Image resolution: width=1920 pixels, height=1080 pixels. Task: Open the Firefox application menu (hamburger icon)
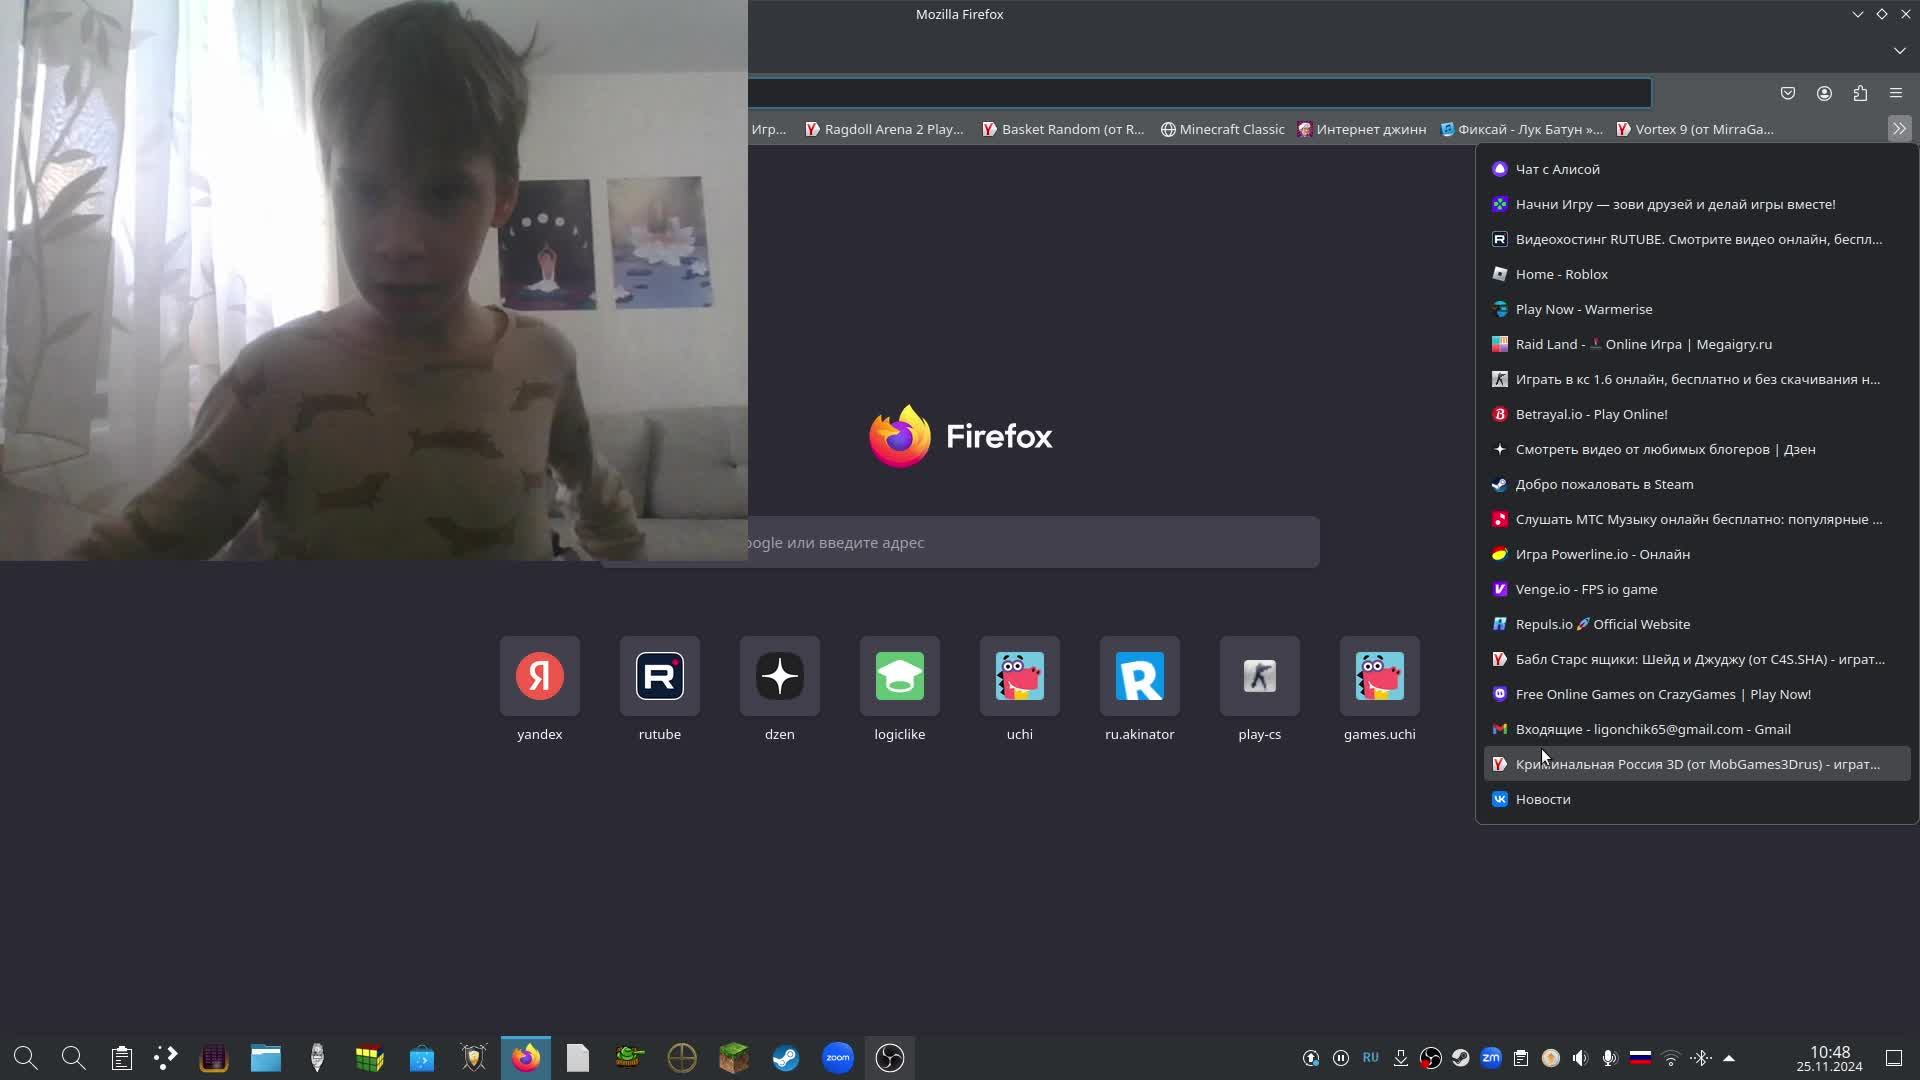point(1896,93)
